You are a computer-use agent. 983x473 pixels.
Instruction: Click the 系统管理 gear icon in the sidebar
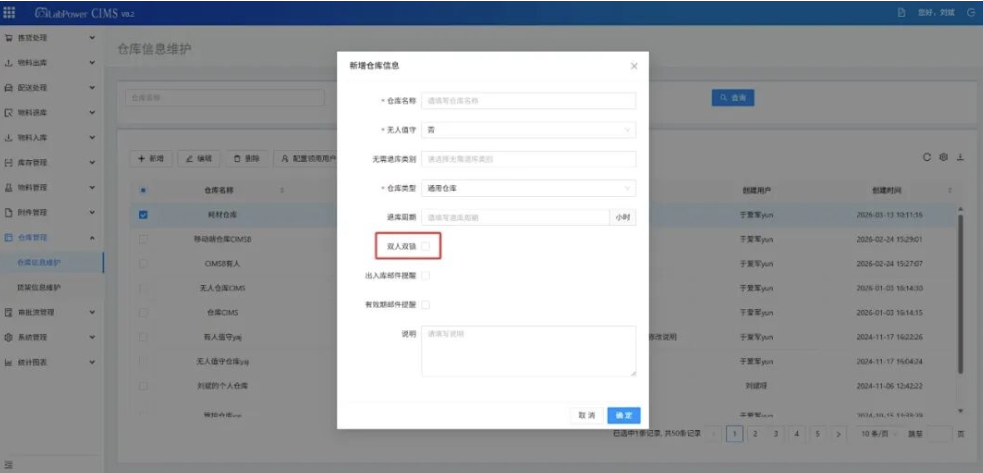point(9,337)
